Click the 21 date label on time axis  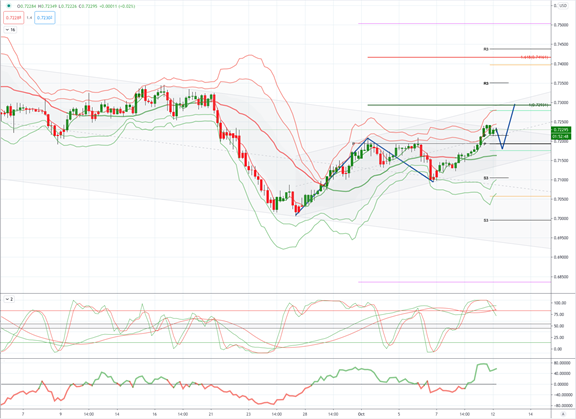pos(211,414)
